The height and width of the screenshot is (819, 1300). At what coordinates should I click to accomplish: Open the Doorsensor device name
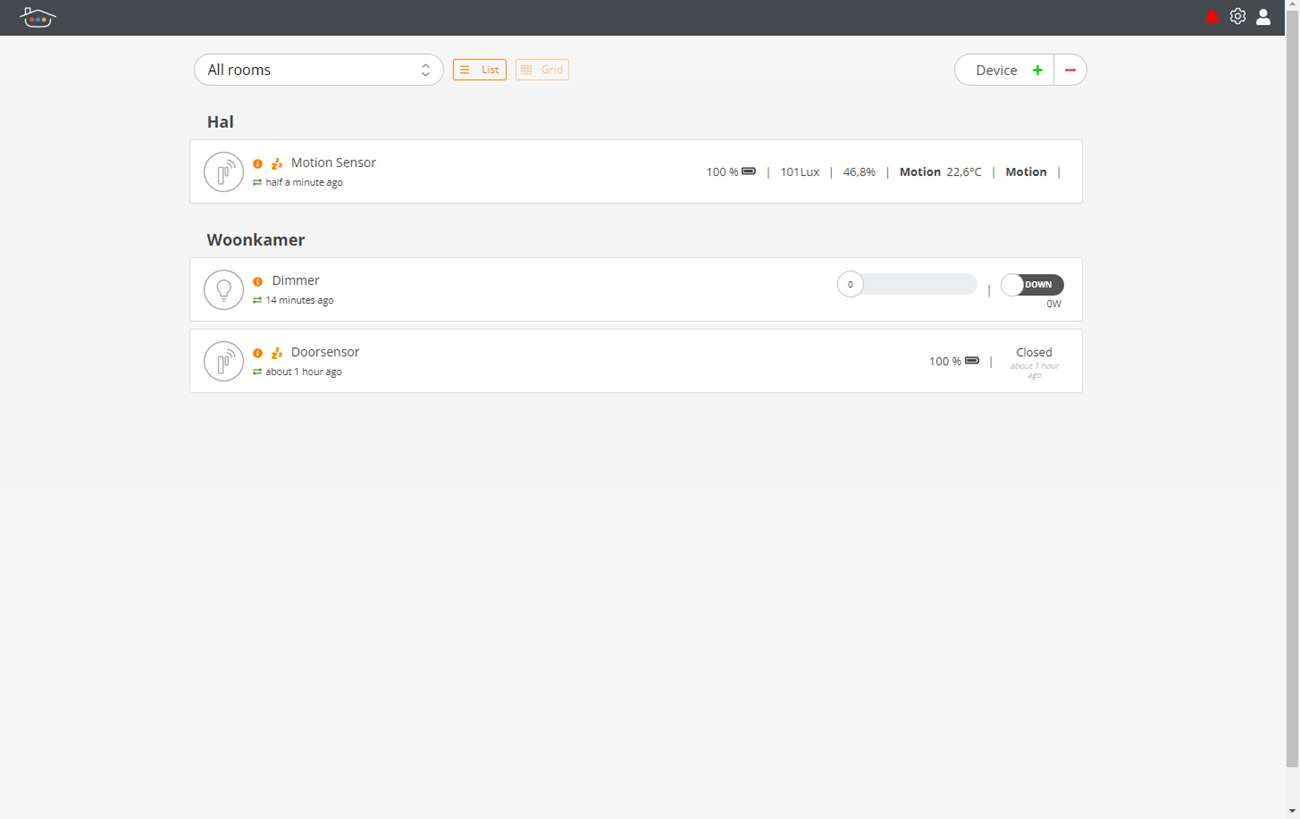pyautogui.click(x=325, y=352)
